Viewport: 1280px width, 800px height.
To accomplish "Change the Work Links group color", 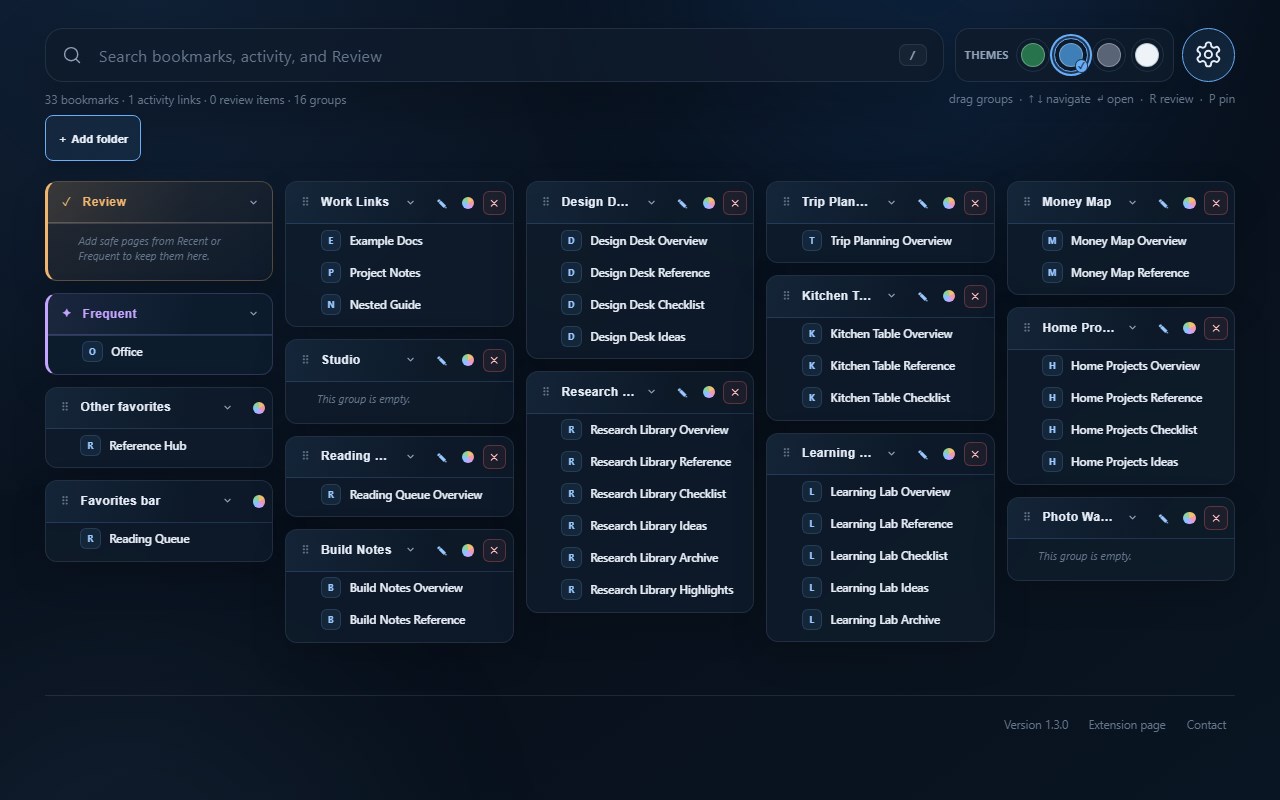I will [x=468, y=203].
